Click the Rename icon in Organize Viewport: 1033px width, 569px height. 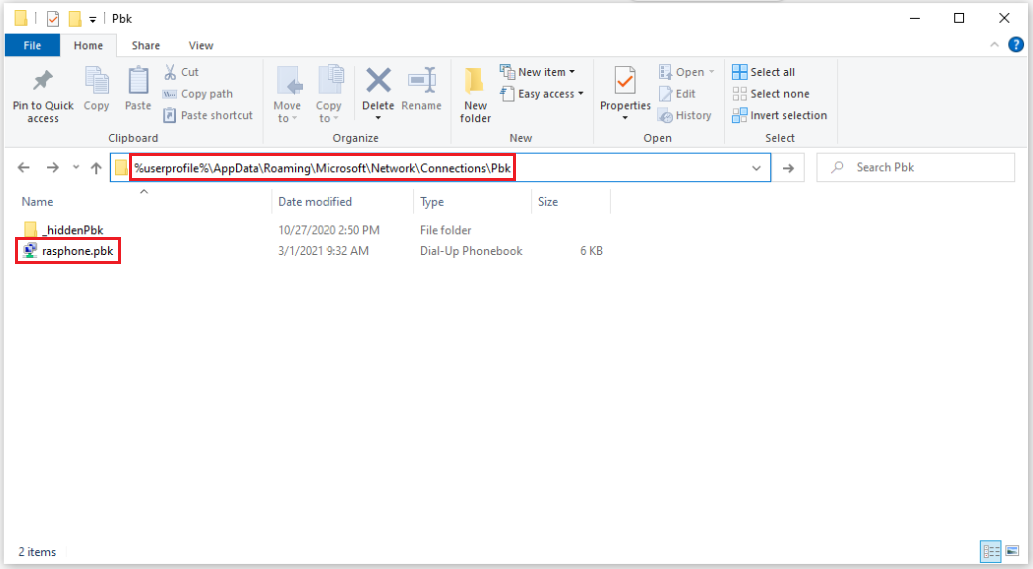(x=421, y=82)
